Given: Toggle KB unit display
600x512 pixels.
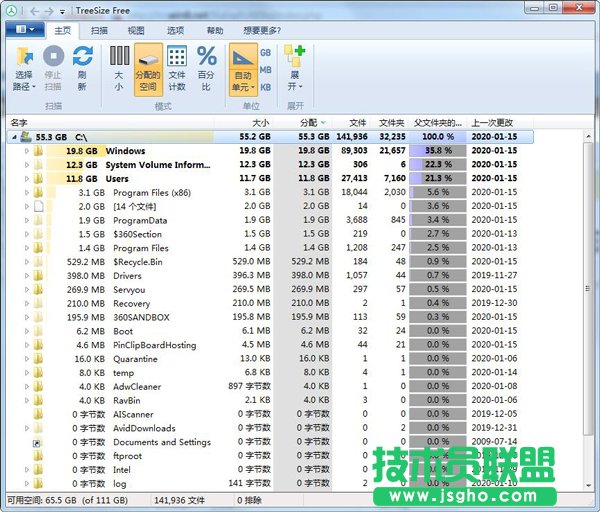Looking at the screenshot, I should (x=266, y=88).
